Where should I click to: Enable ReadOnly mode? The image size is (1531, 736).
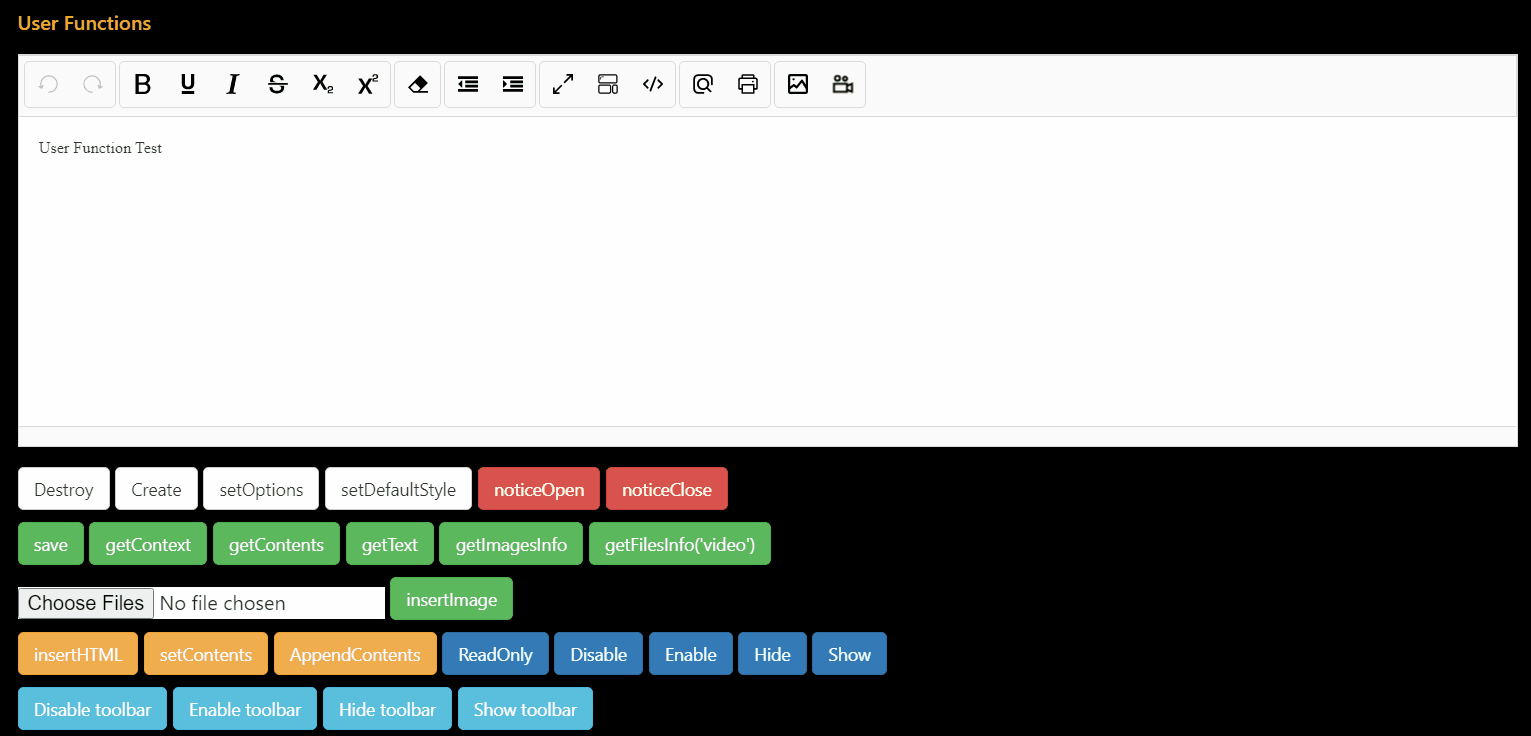(495, 653)
